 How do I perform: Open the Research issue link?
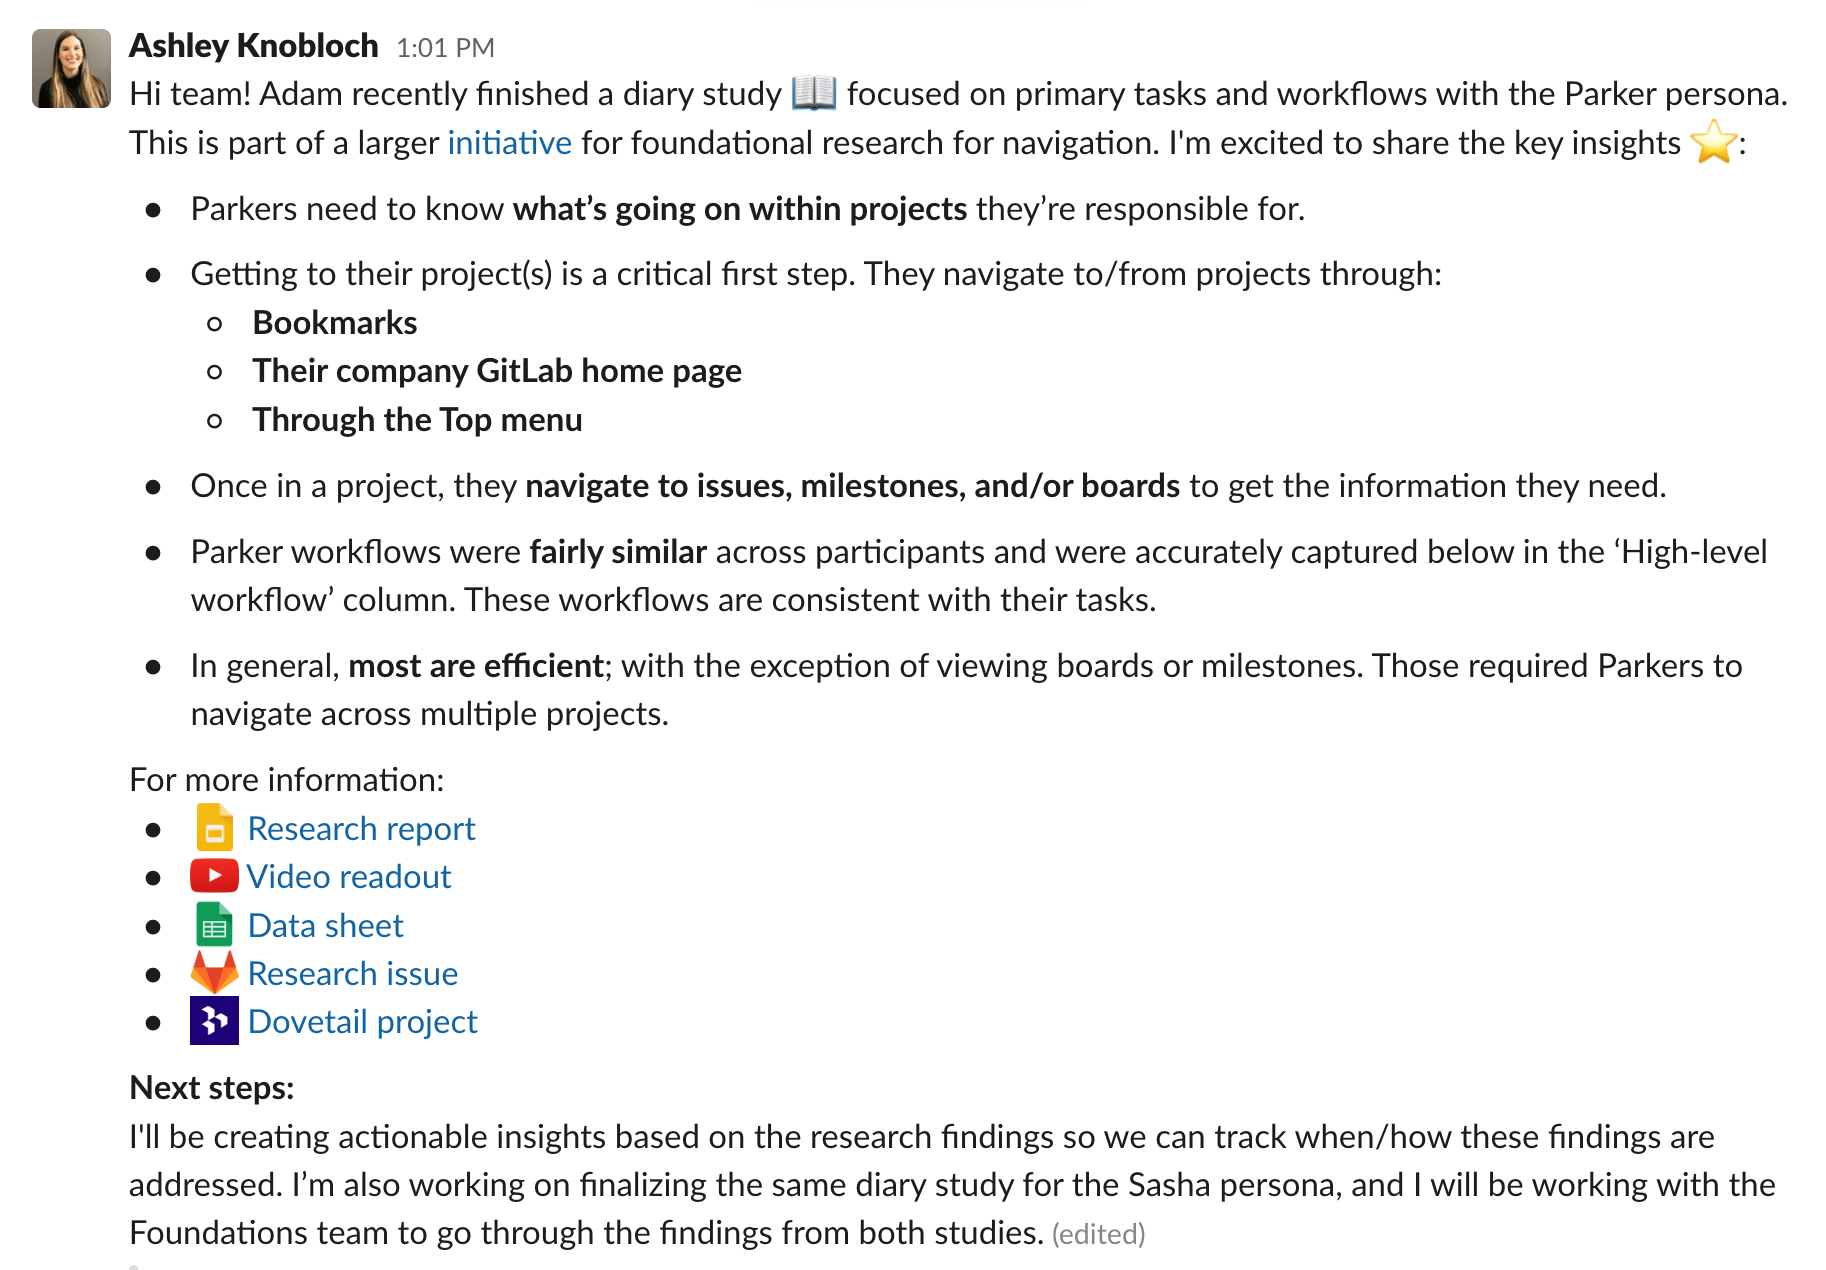coord(353,972)
